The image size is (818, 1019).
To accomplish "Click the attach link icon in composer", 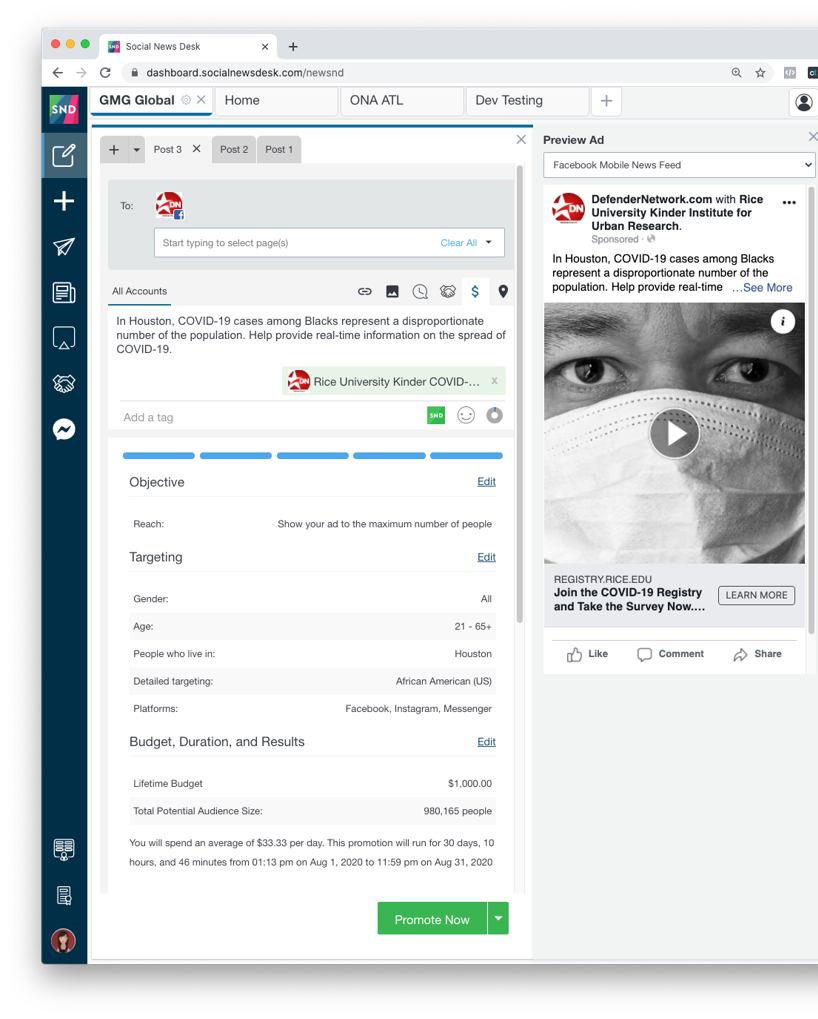I will pyautogui.click(x=364, y=292).
